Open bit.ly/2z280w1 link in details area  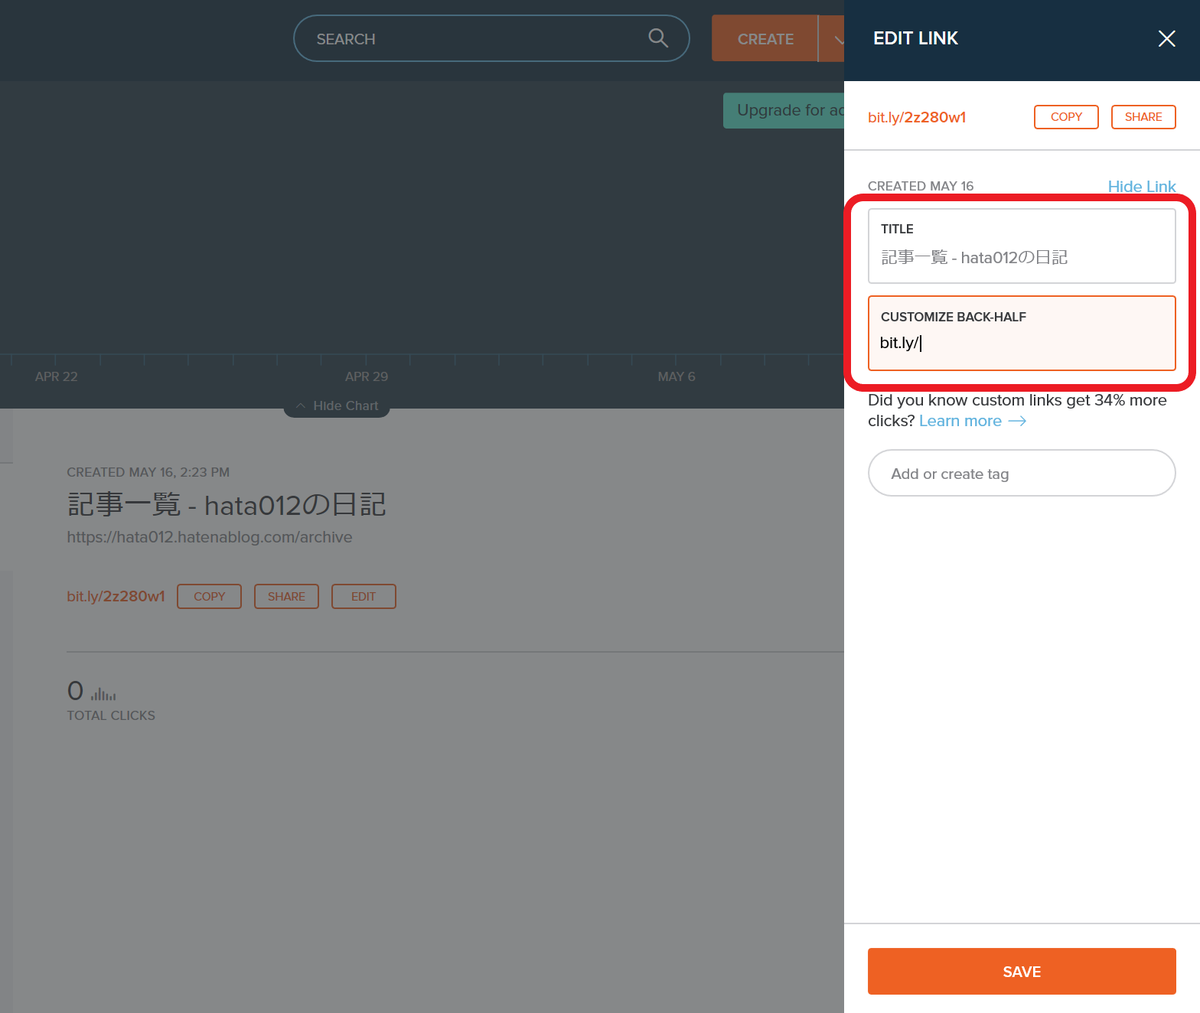[x=116, y=596]
